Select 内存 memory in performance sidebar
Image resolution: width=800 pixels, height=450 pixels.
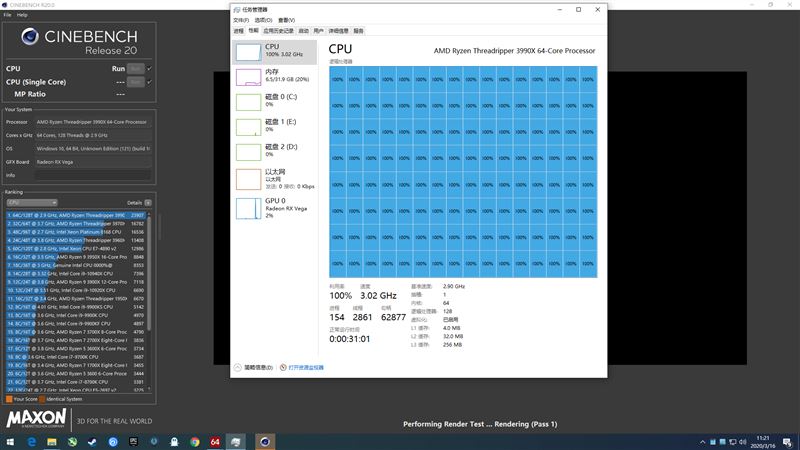[x=274, y=77]
